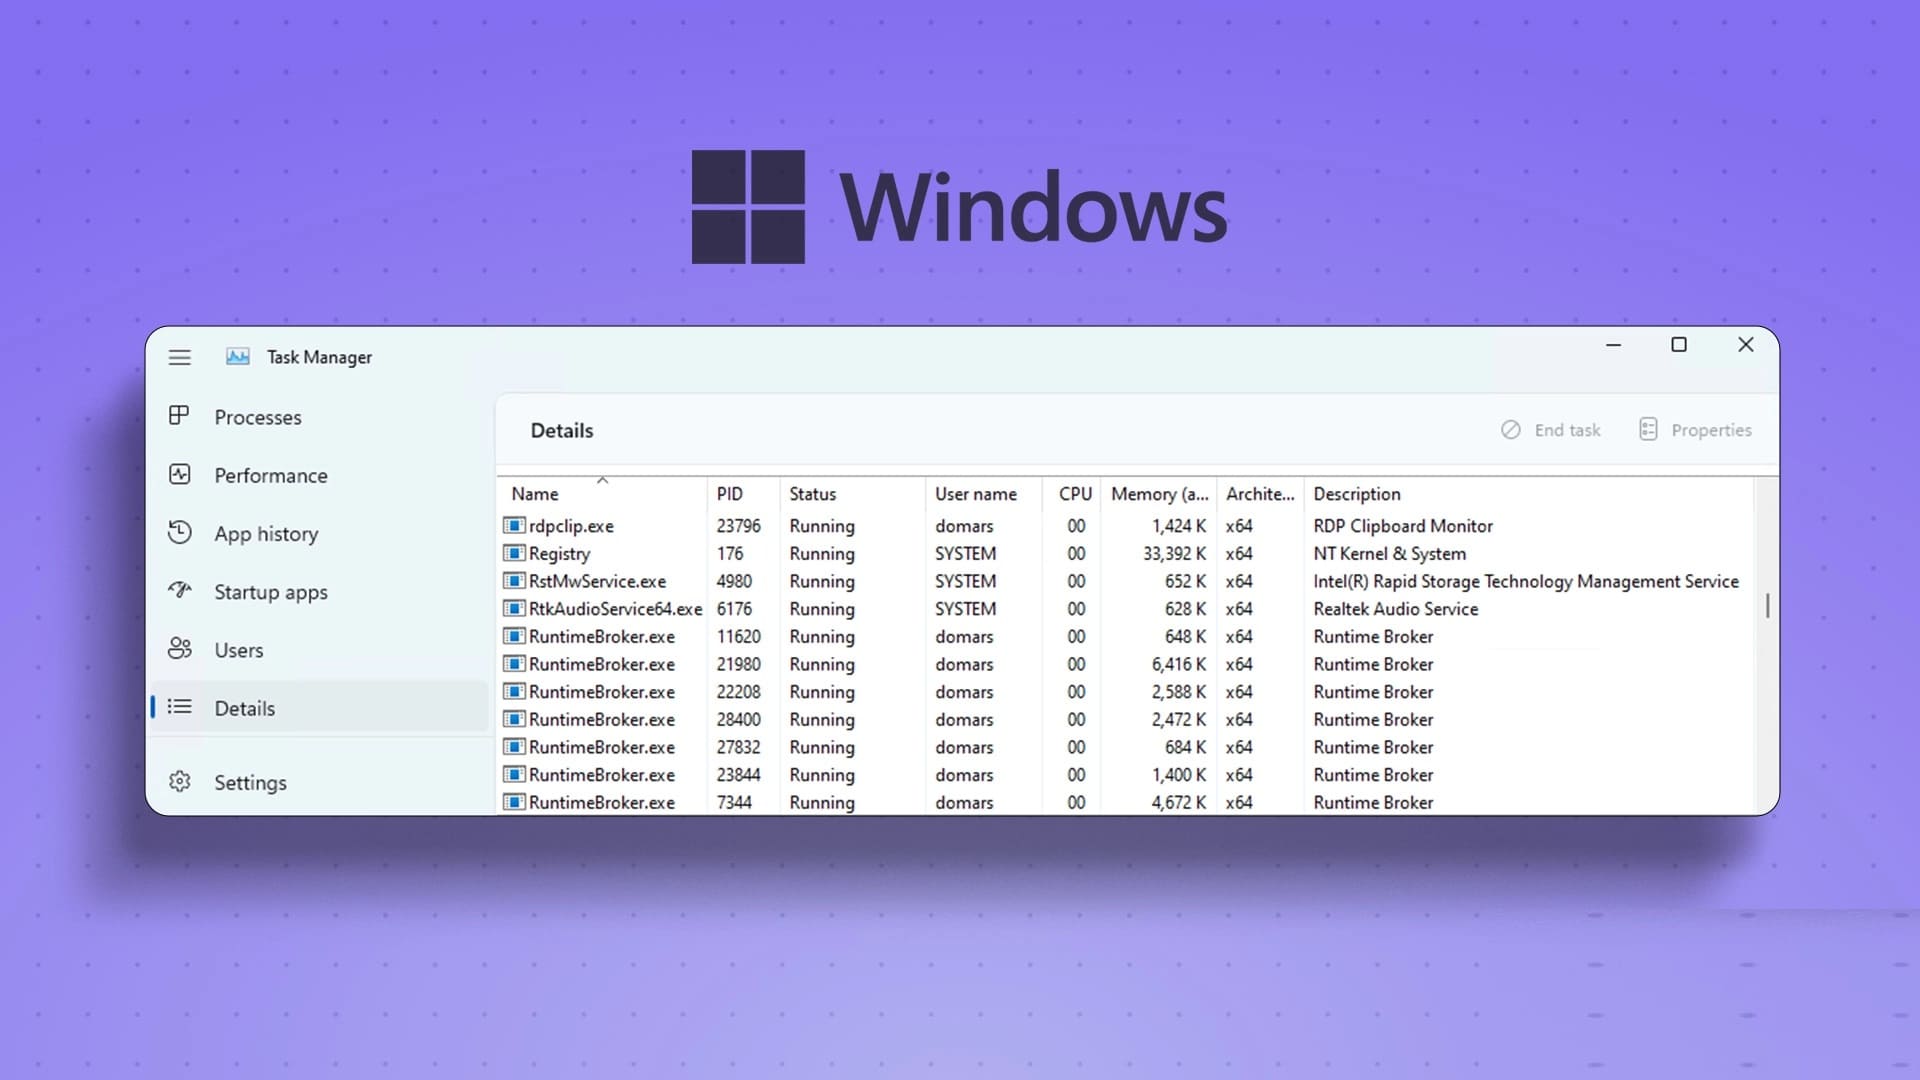Viewport: 1920px width, 1080px height.
Task: Click Intel(R) Rapid Storage Technology description
Action: pos(1525,581)
